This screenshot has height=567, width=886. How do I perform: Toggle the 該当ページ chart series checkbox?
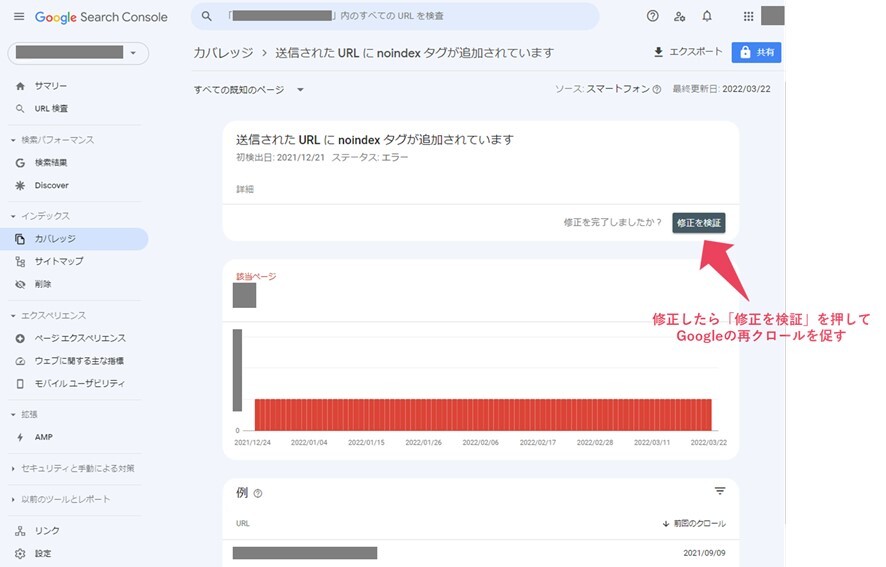coord(244,294)
